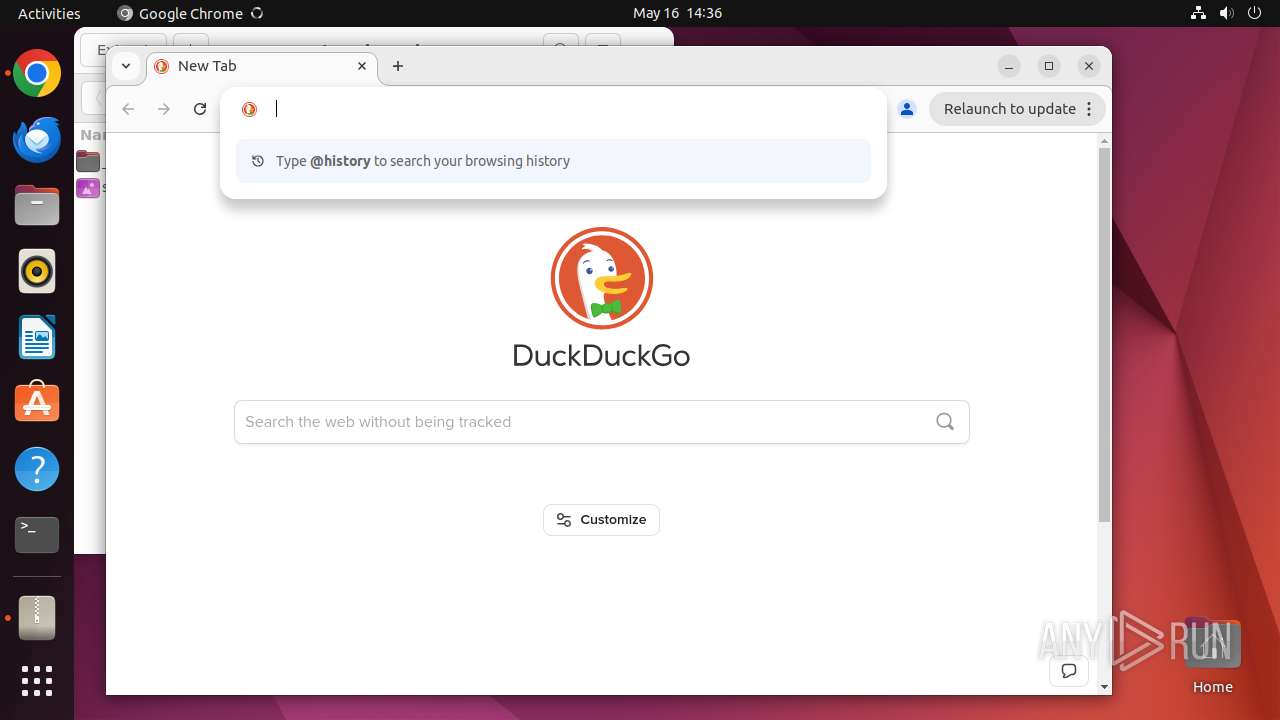Click the search magnifier icon

(x=945, y=422)
